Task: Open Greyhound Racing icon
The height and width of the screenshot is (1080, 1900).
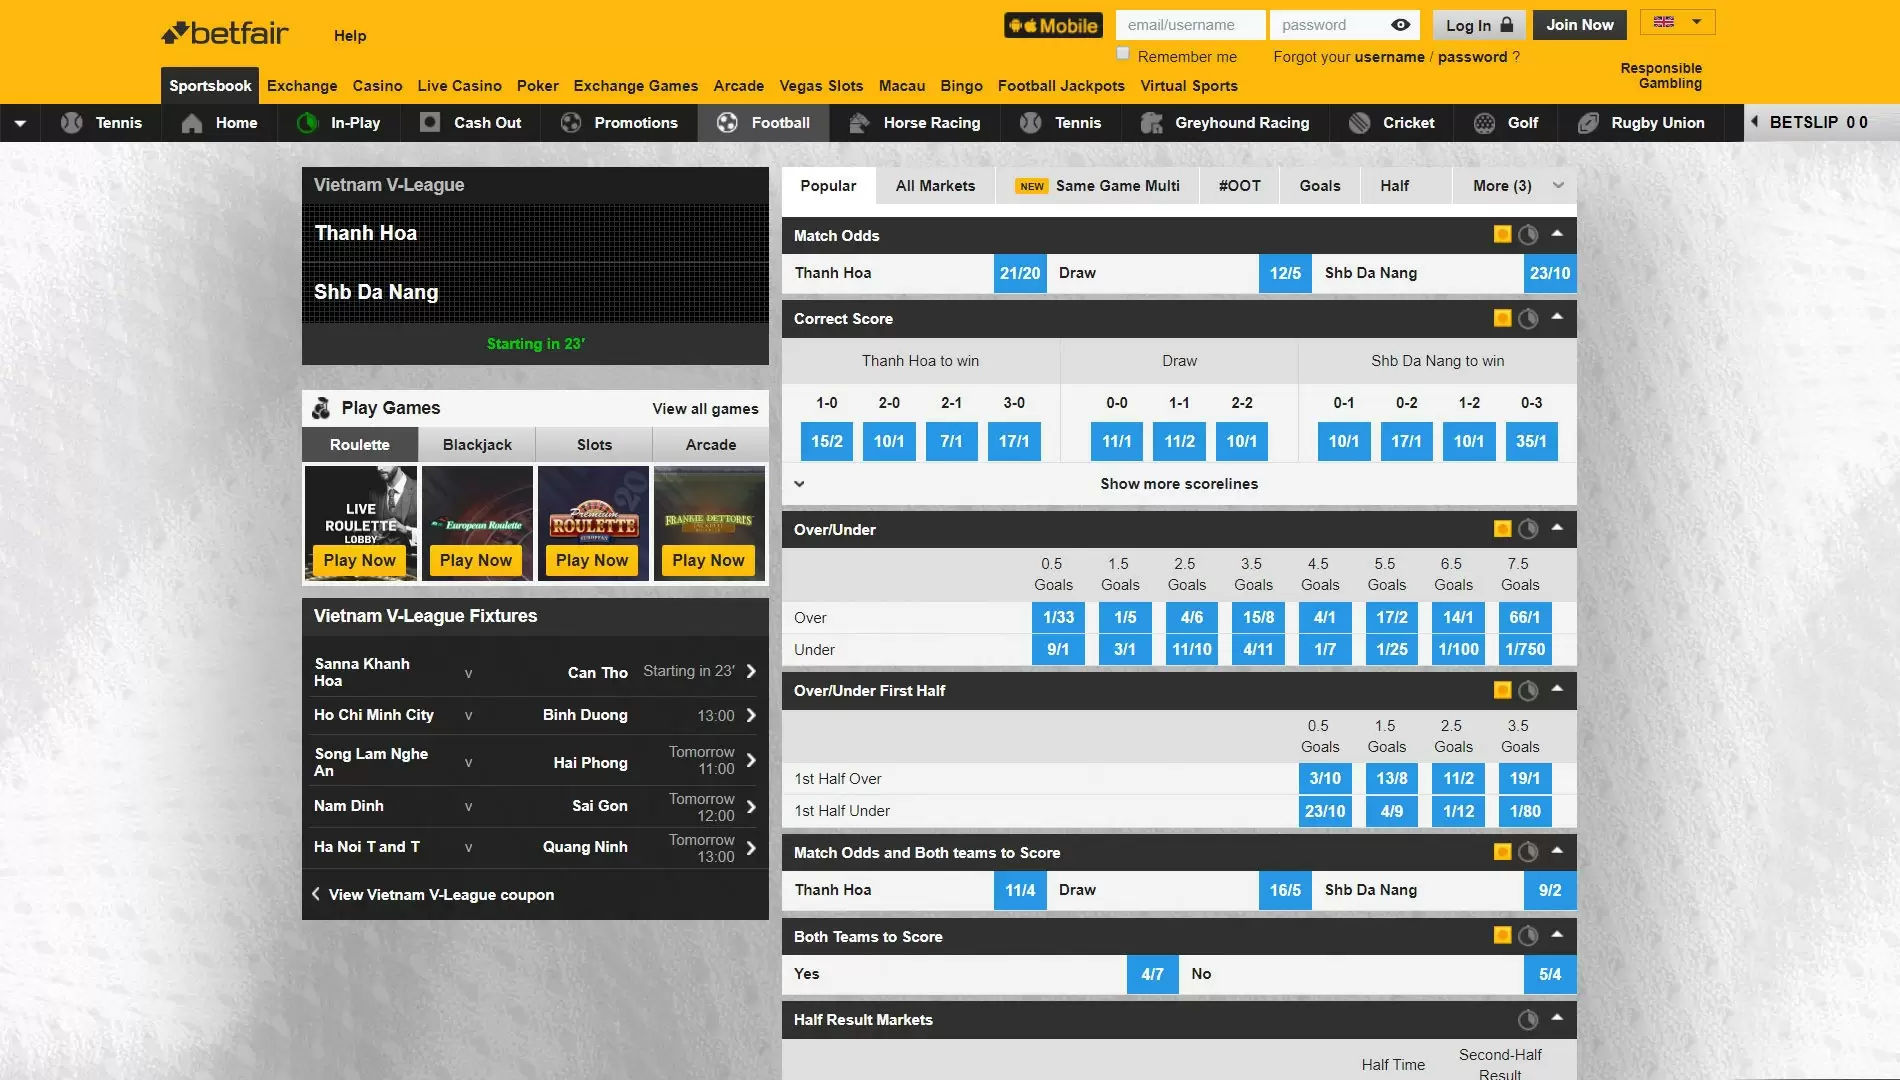Action: (x=1152, y=123)
